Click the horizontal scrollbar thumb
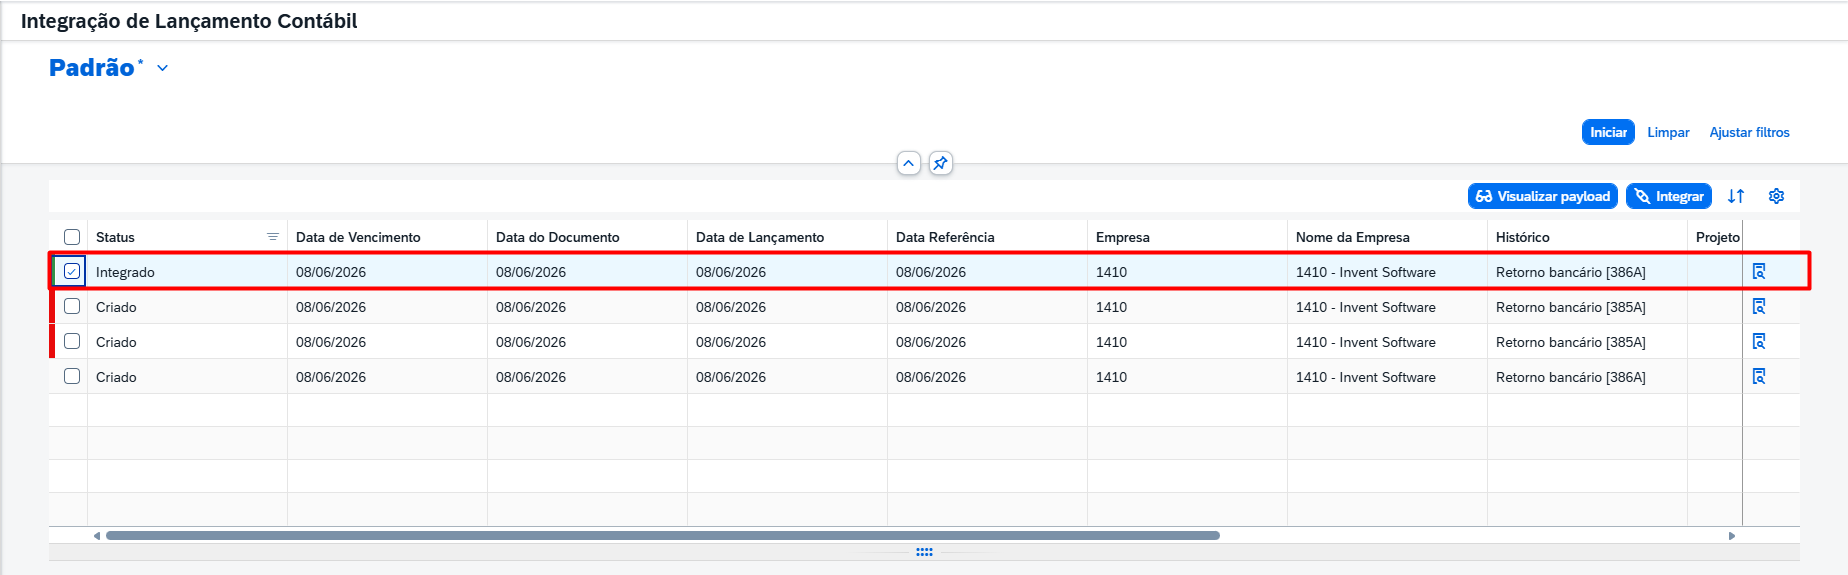The height and width of the screenshot is (575, 1848). pyautogui.click(x=663, y=536)
